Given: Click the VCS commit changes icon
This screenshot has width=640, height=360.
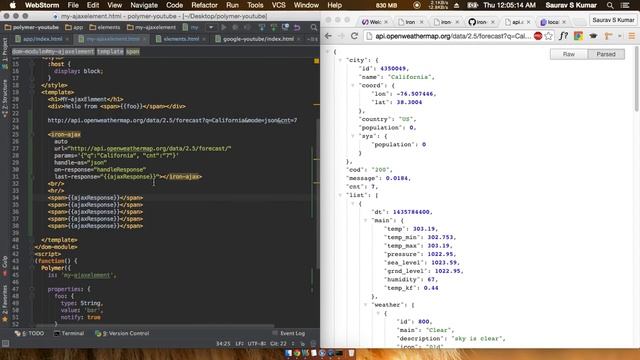Looking at the screenshot, I should [x=273, y=27].
